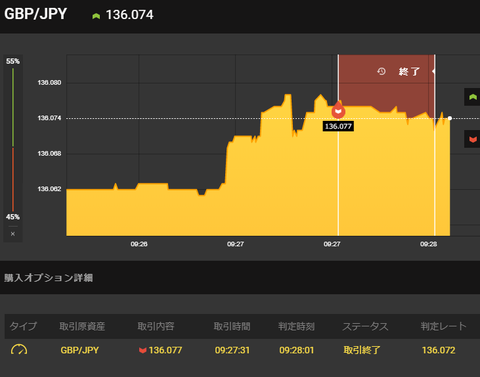The image size is (480, 377).
Task: Click the 取引内容 column header
Action: (x=156, y=326)
